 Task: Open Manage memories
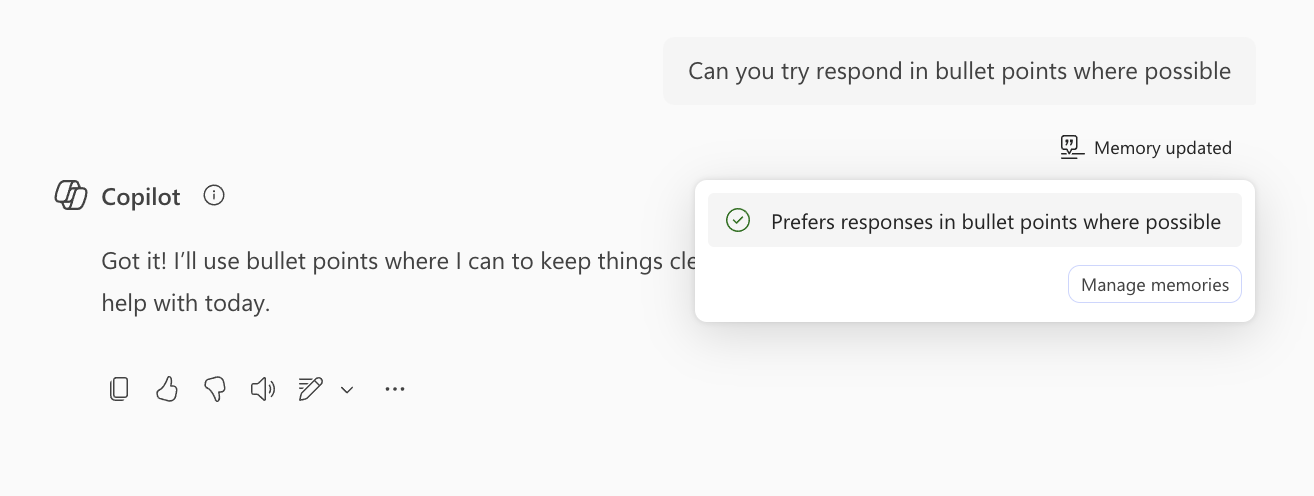coord(1155,285)
